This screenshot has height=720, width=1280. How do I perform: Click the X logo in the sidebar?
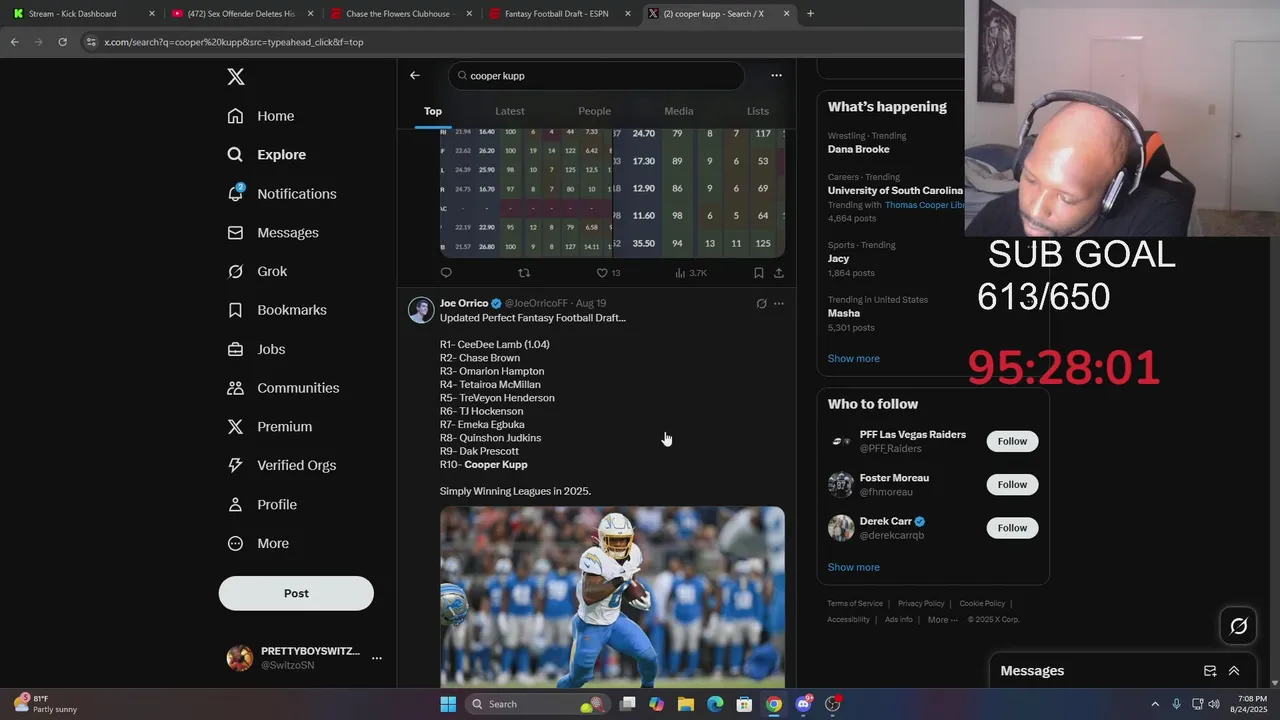point(235,77)
